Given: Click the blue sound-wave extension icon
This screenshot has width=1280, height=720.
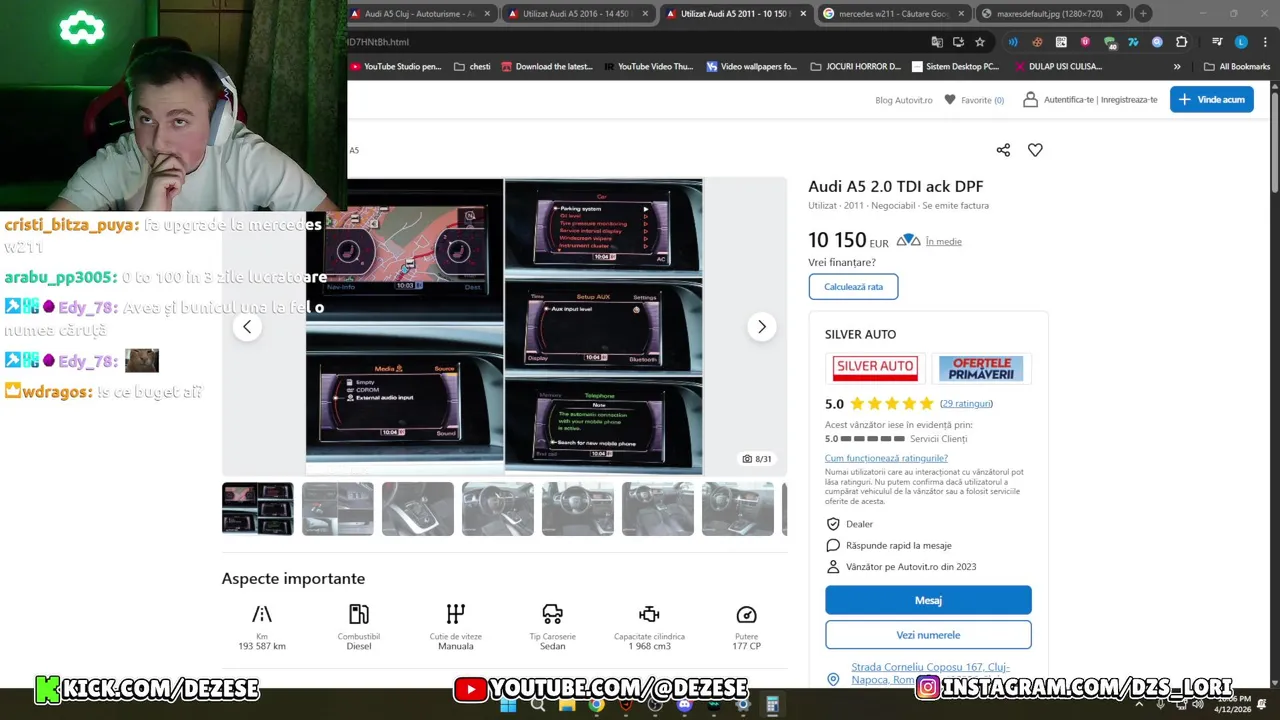Looking at the screenshot, I should [x=1013, y=42].
